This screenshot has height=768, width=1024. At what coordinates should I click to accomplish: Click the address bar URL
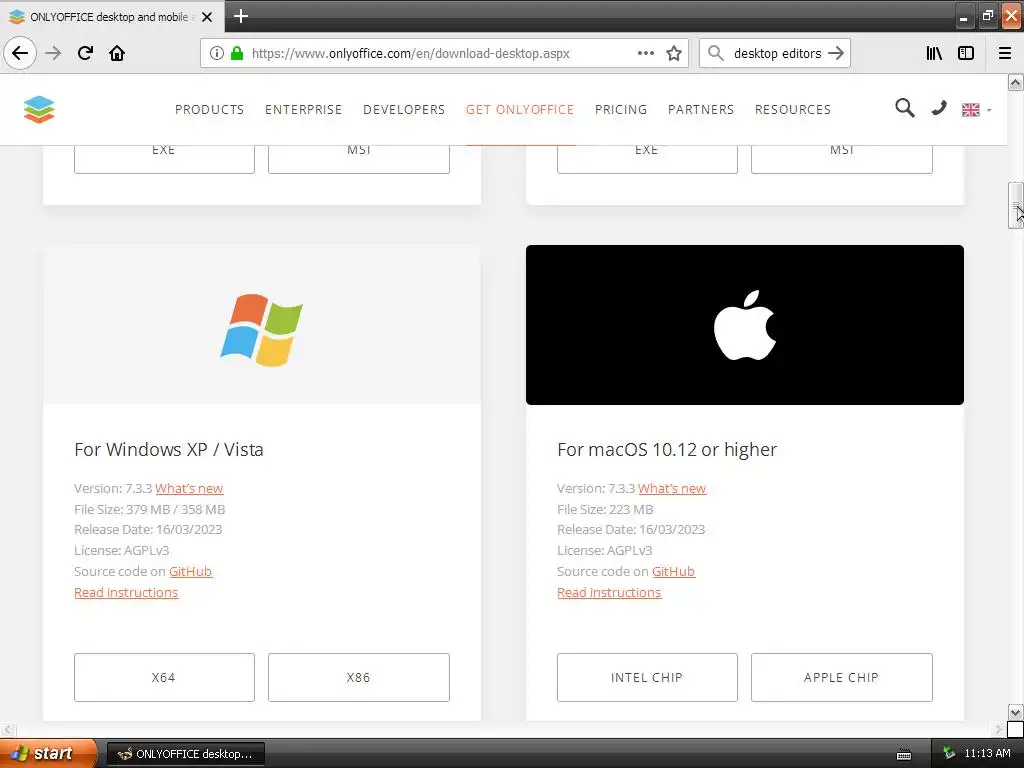[411, 54]
